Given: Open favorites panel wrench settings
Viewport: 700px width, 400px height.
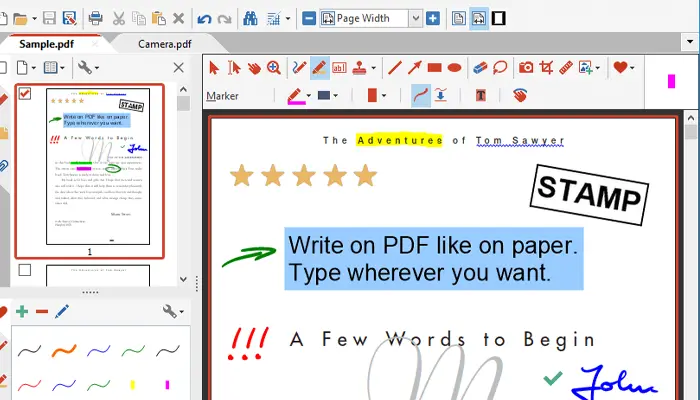Looking at the screenshot, I should coord(173,311).
